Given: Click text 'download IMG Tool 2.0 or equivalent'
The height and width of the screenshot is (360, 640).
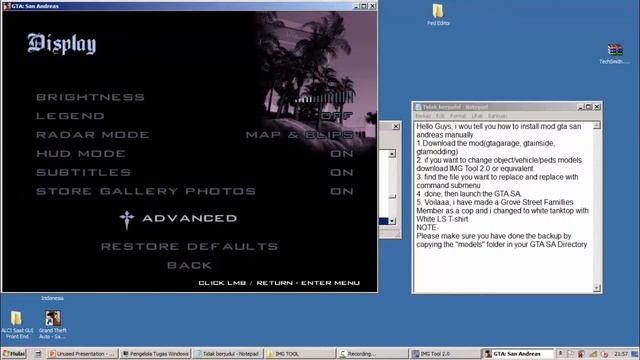Looking at the screenshot, I should (x=475, y=169).
